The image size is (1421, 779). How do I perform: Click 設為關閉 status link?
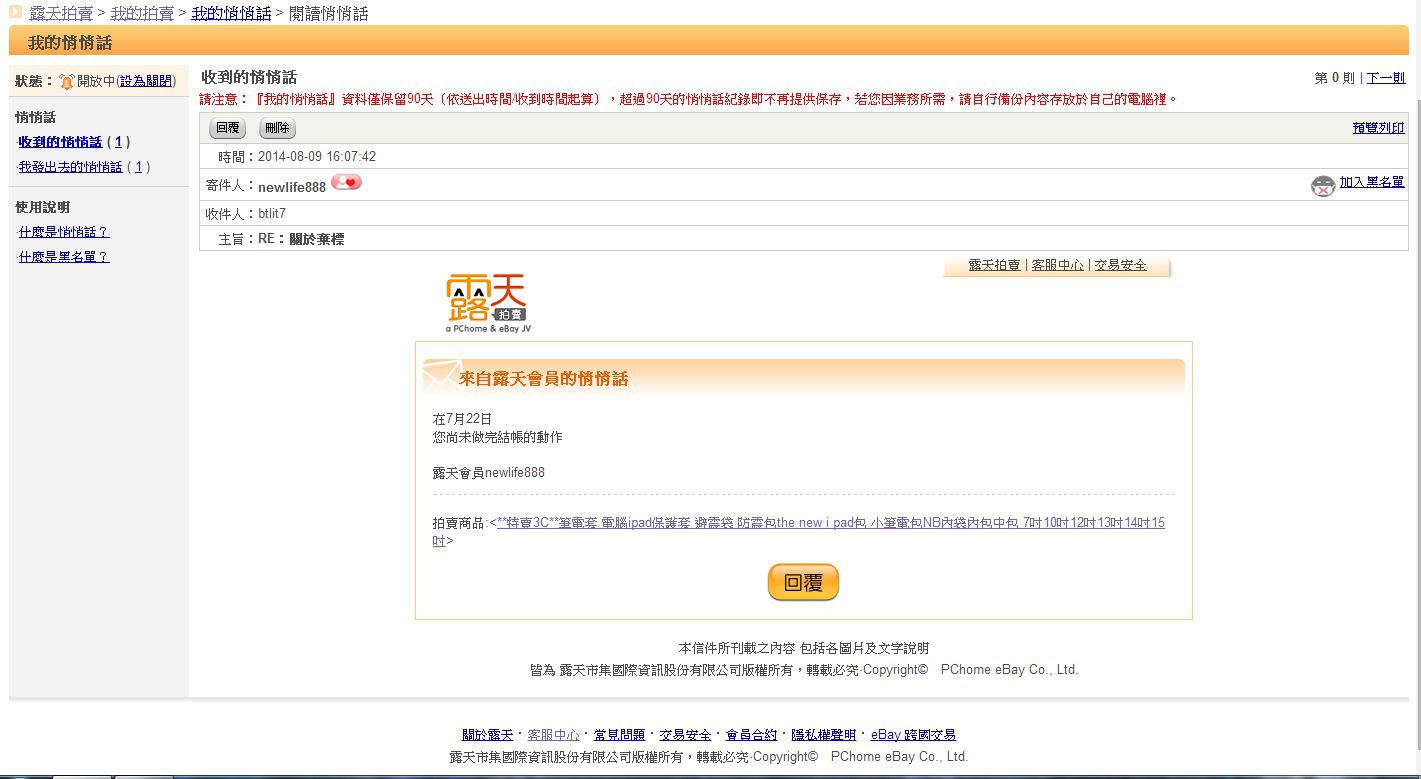[147, 81]
